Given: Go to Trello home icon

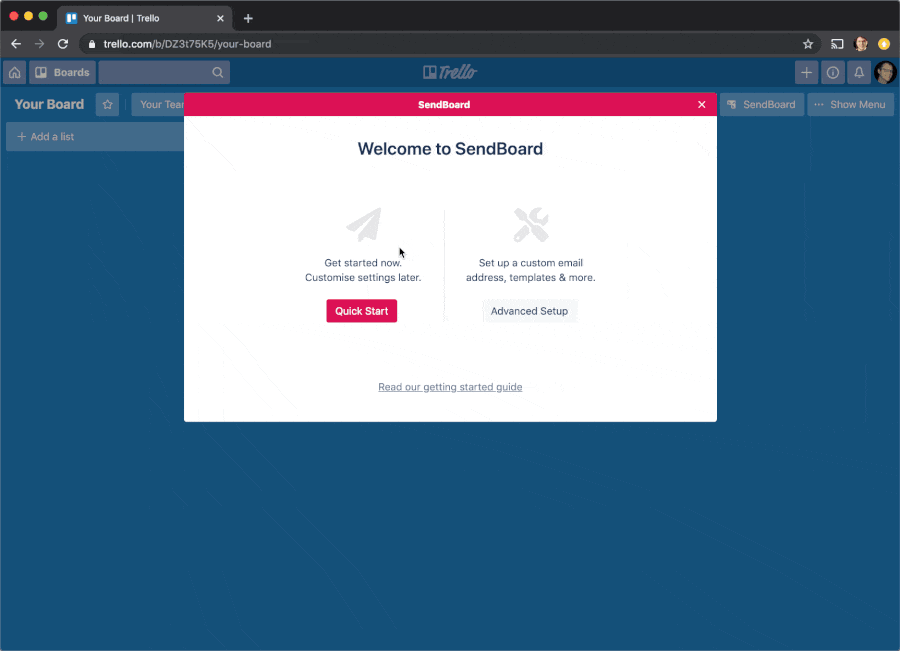Looking at the screenshot, I should [14, 72].
